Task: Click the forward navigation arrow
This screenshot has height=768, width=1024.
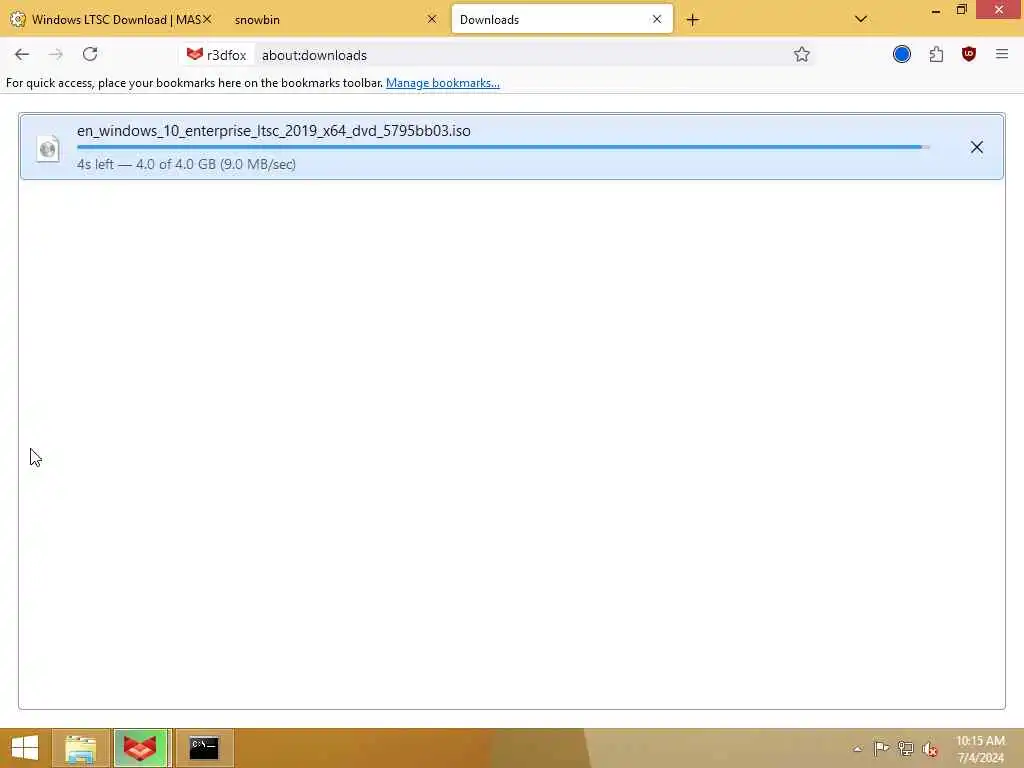Action: point(56,55)
